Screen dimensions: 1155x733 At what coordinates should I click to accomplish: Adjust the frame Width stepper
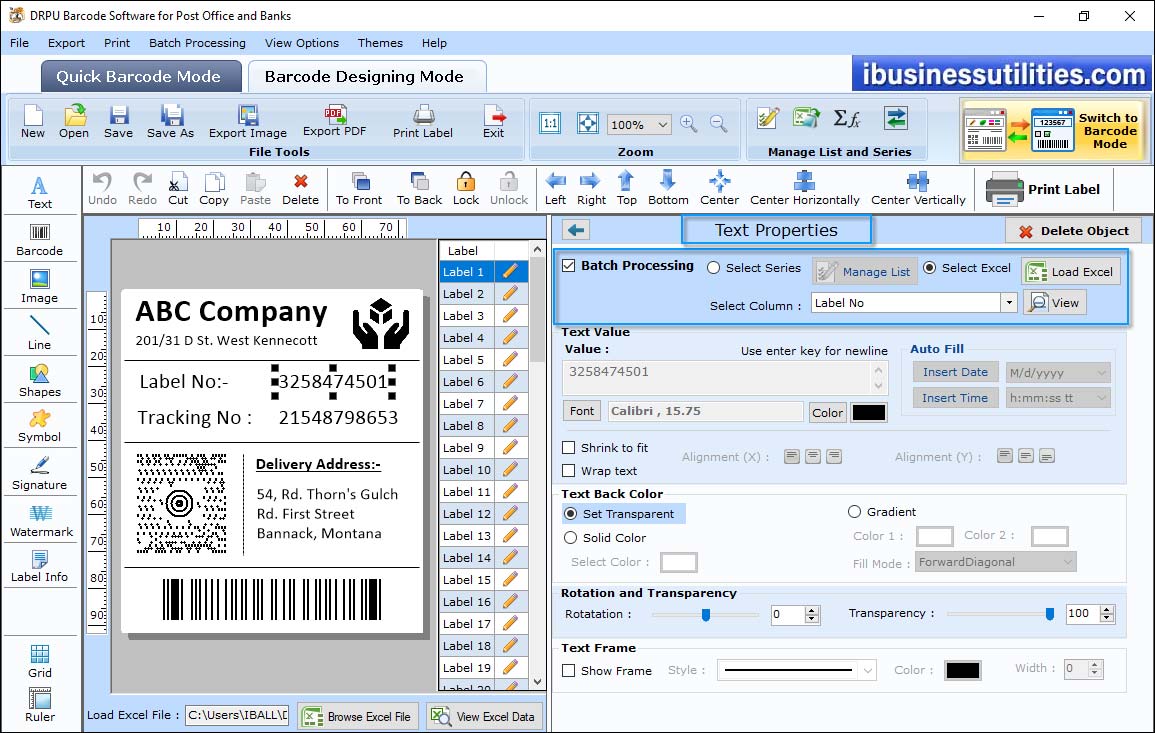(x=1095, y=669)
